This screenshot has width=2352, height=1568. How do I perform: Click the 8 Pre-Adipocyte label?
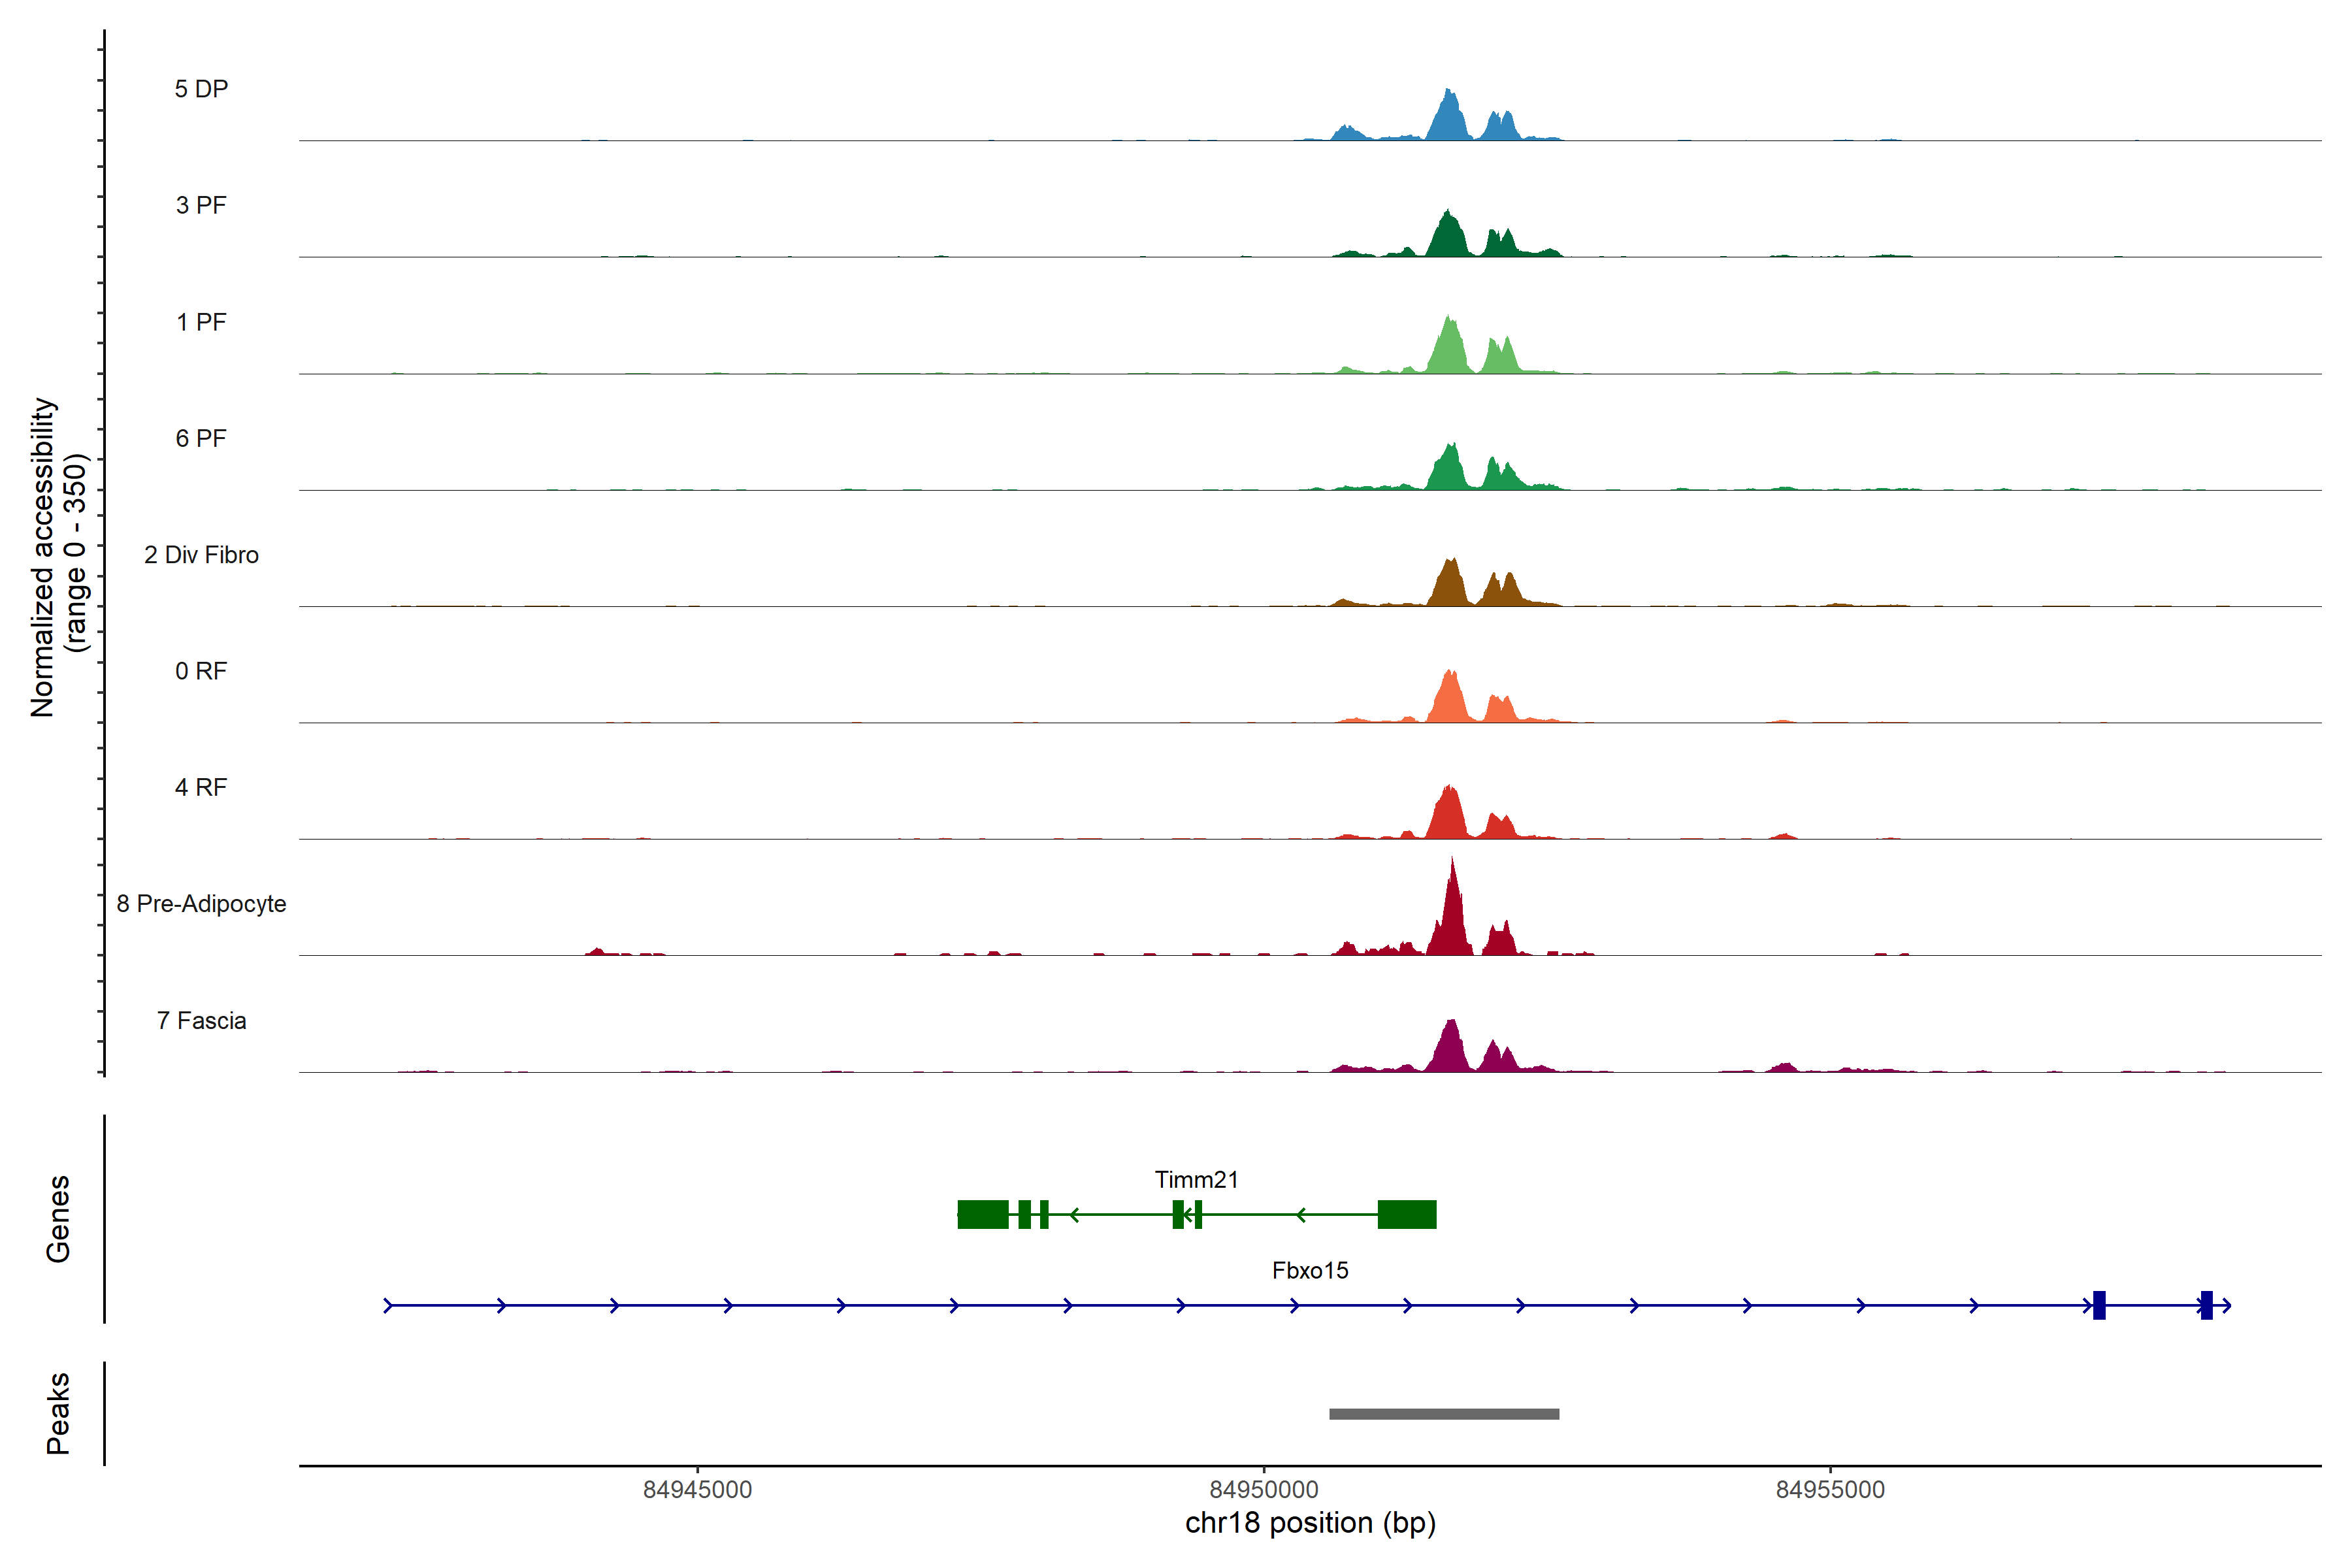pyautogui.click(x=201, y=904)
